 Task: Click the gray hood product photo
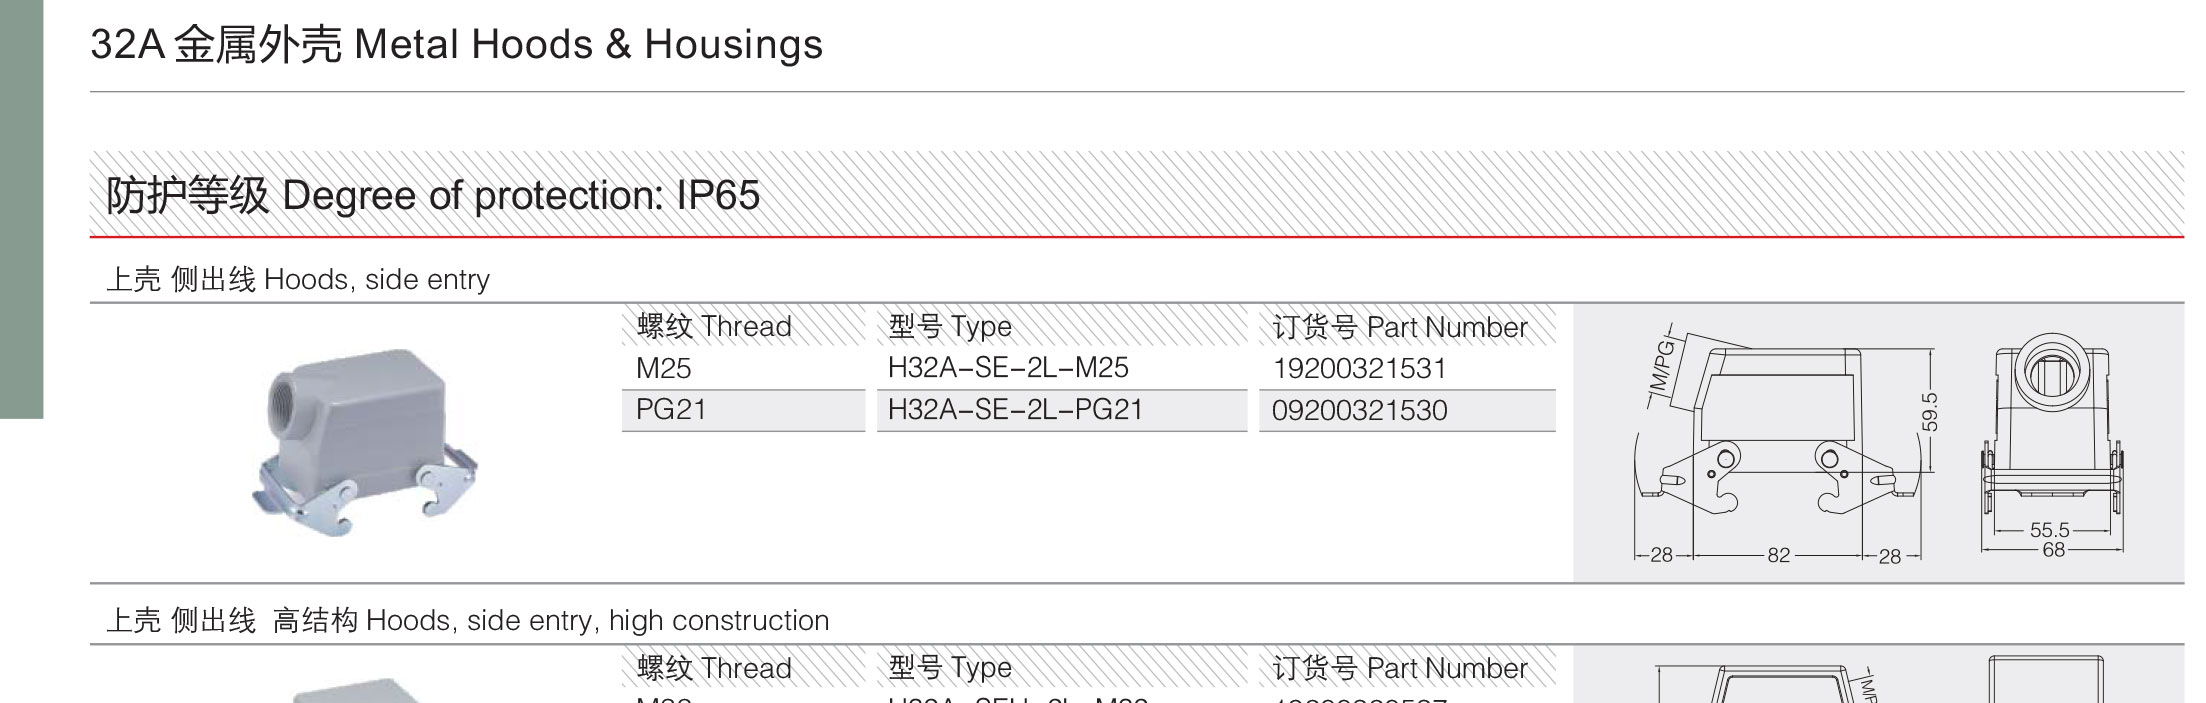tap(365, 441)
